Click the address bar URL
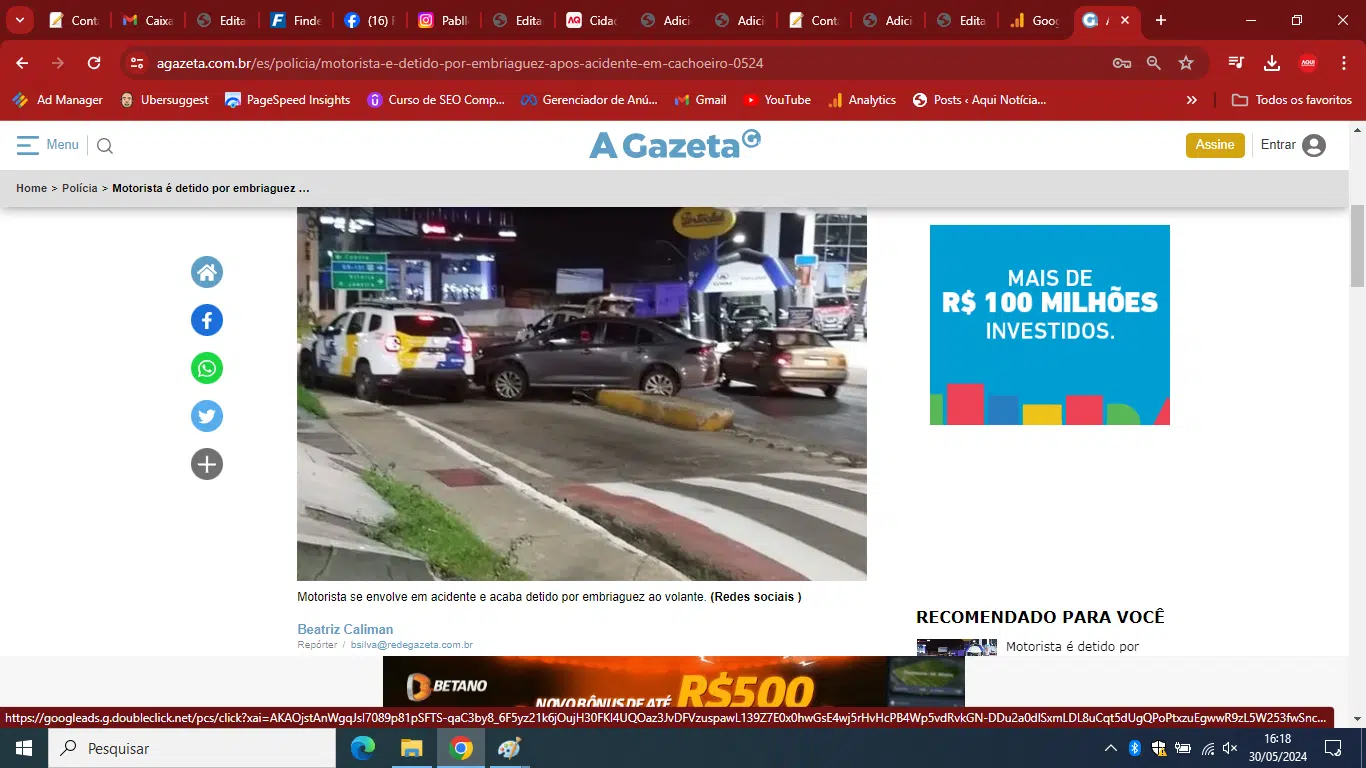 460,63
